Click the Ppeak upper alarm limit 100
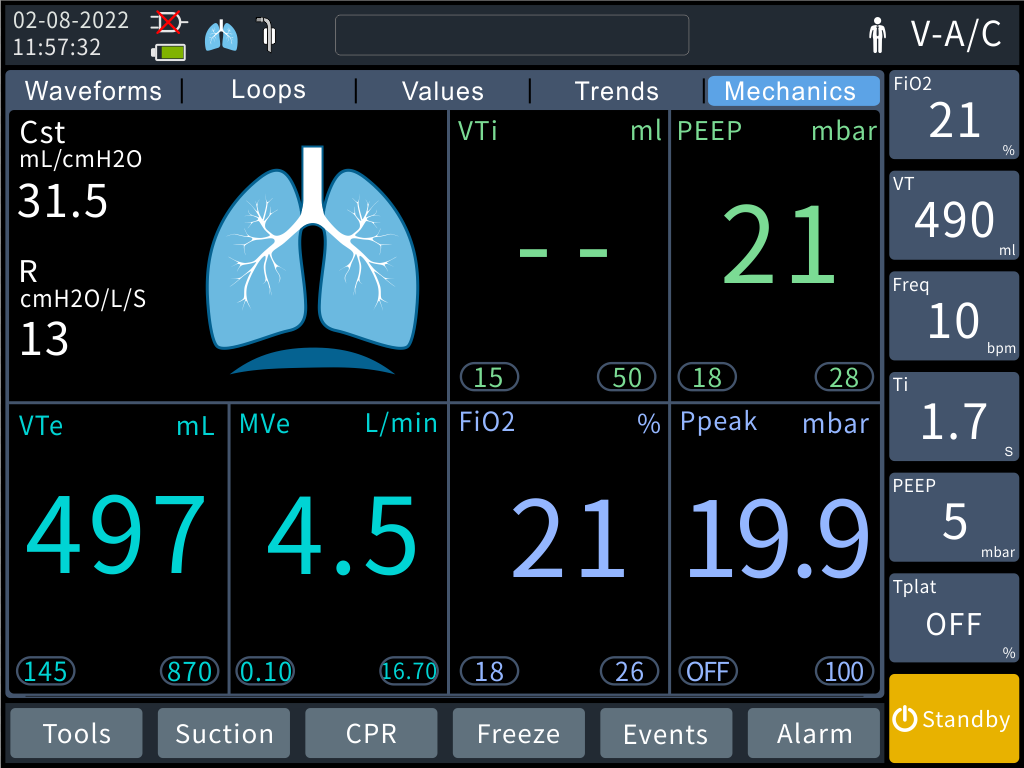 coord(844,671)
